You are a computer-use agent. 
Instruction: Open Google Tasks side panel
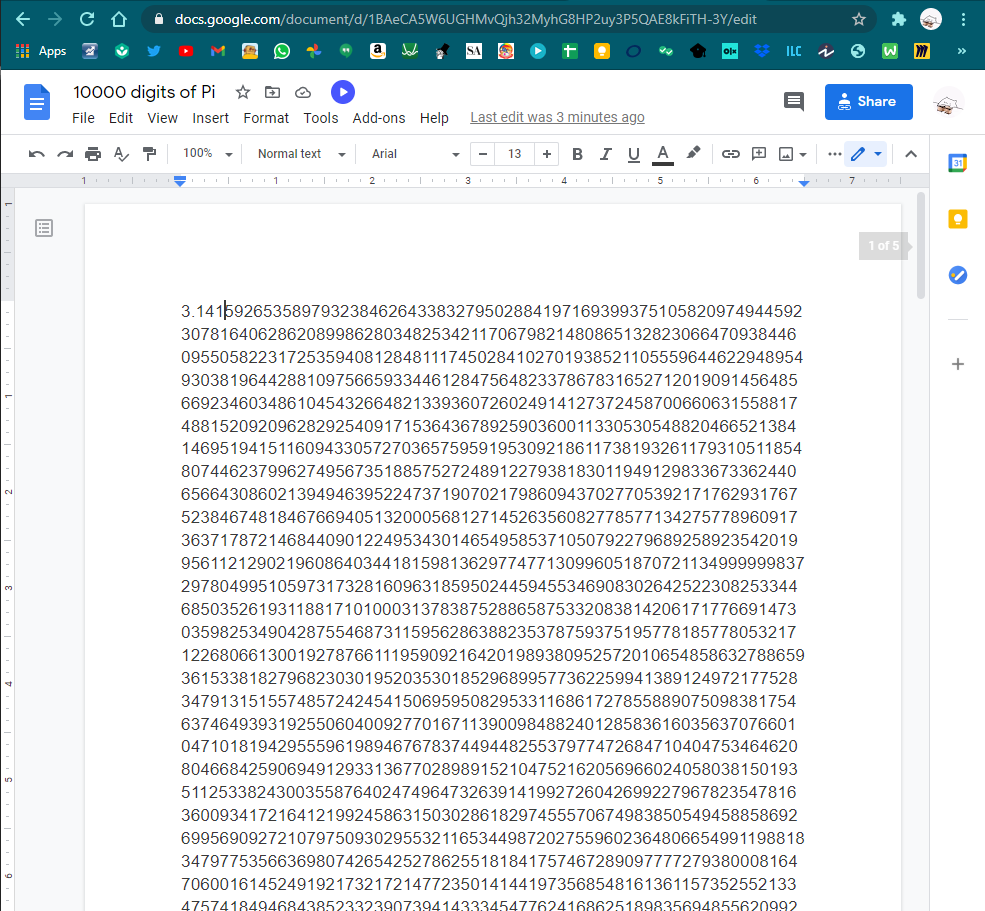pos(957,275)
